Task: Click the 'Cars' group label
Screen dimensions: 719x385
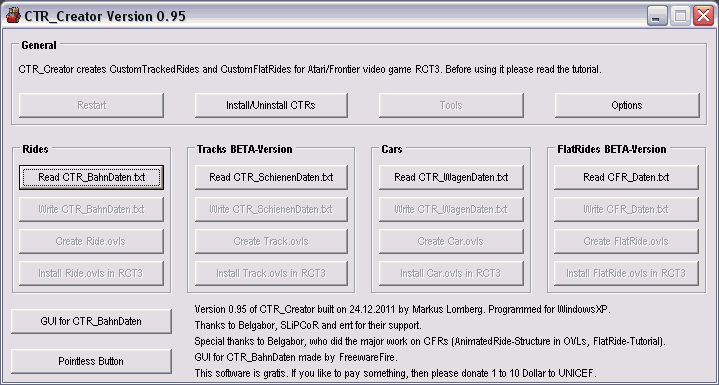Action: tap(392, 149)
